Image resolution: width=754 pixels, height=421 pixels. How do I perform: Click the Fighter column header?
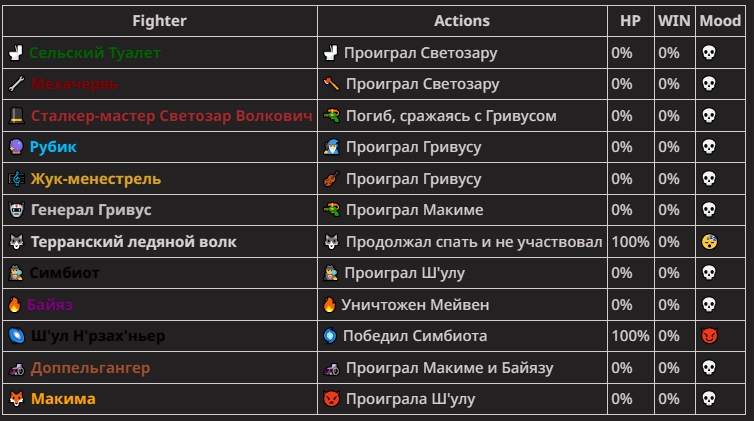(x=160, y=21)
